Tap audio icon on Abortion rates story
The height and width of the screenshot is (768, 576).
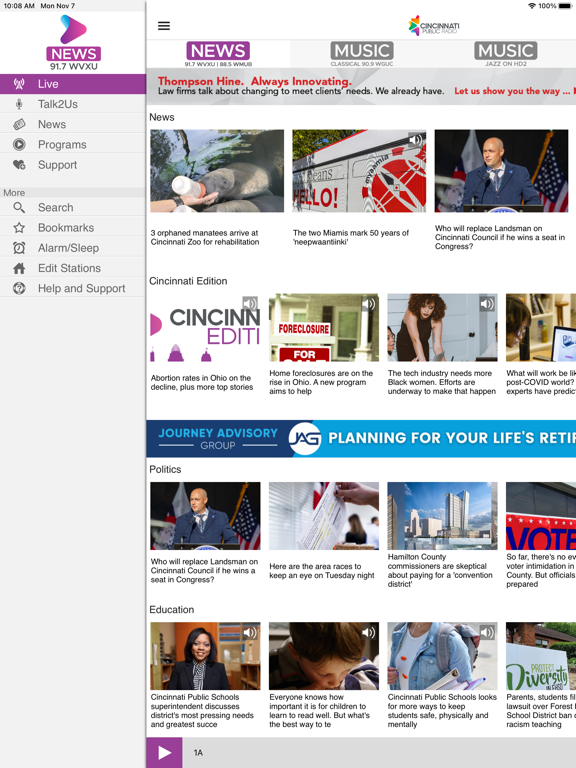tap(250, 303)
